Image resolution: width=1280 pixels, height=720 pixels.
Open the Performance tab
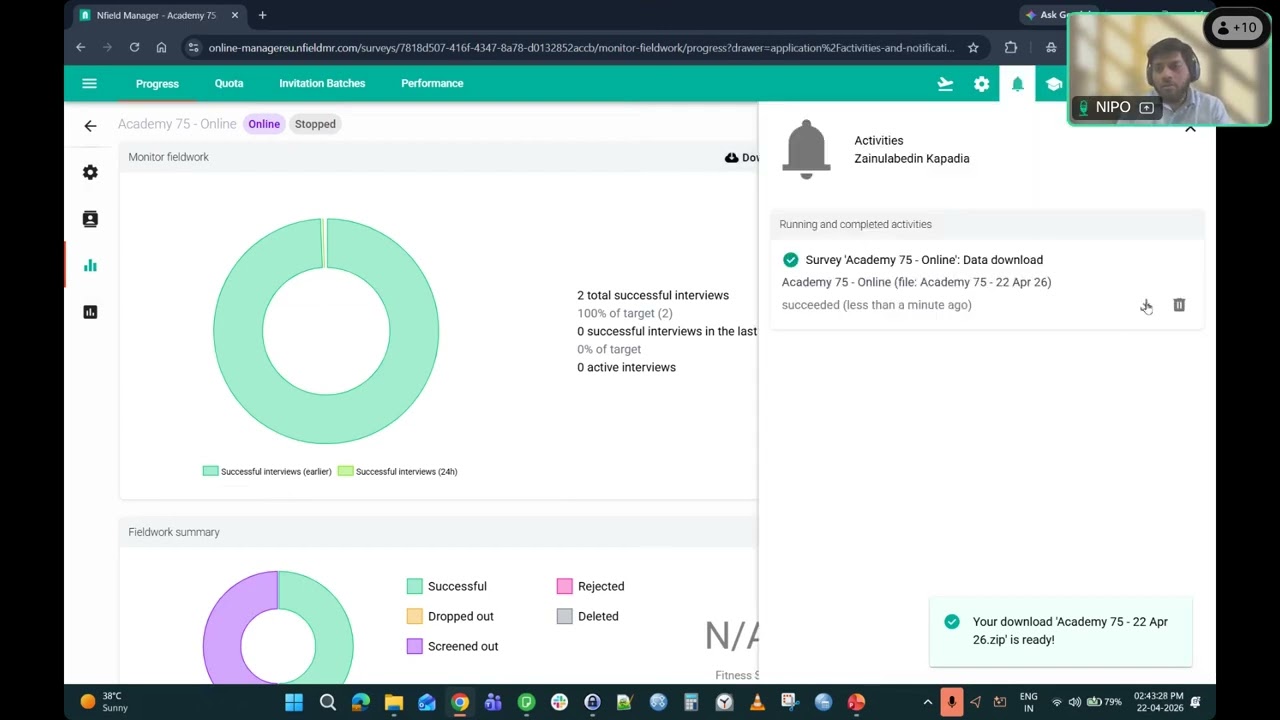pos(432,83)
